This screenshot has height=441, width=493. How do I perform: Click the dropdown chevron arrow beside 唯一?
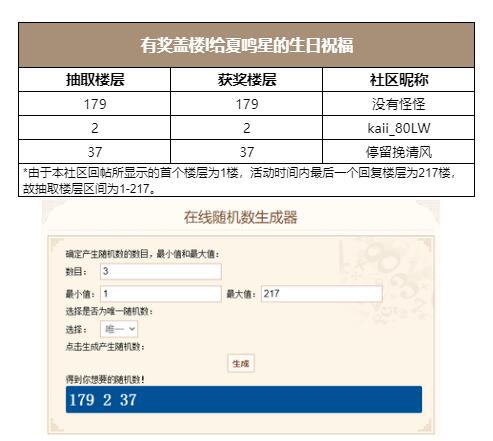[132, 329]
